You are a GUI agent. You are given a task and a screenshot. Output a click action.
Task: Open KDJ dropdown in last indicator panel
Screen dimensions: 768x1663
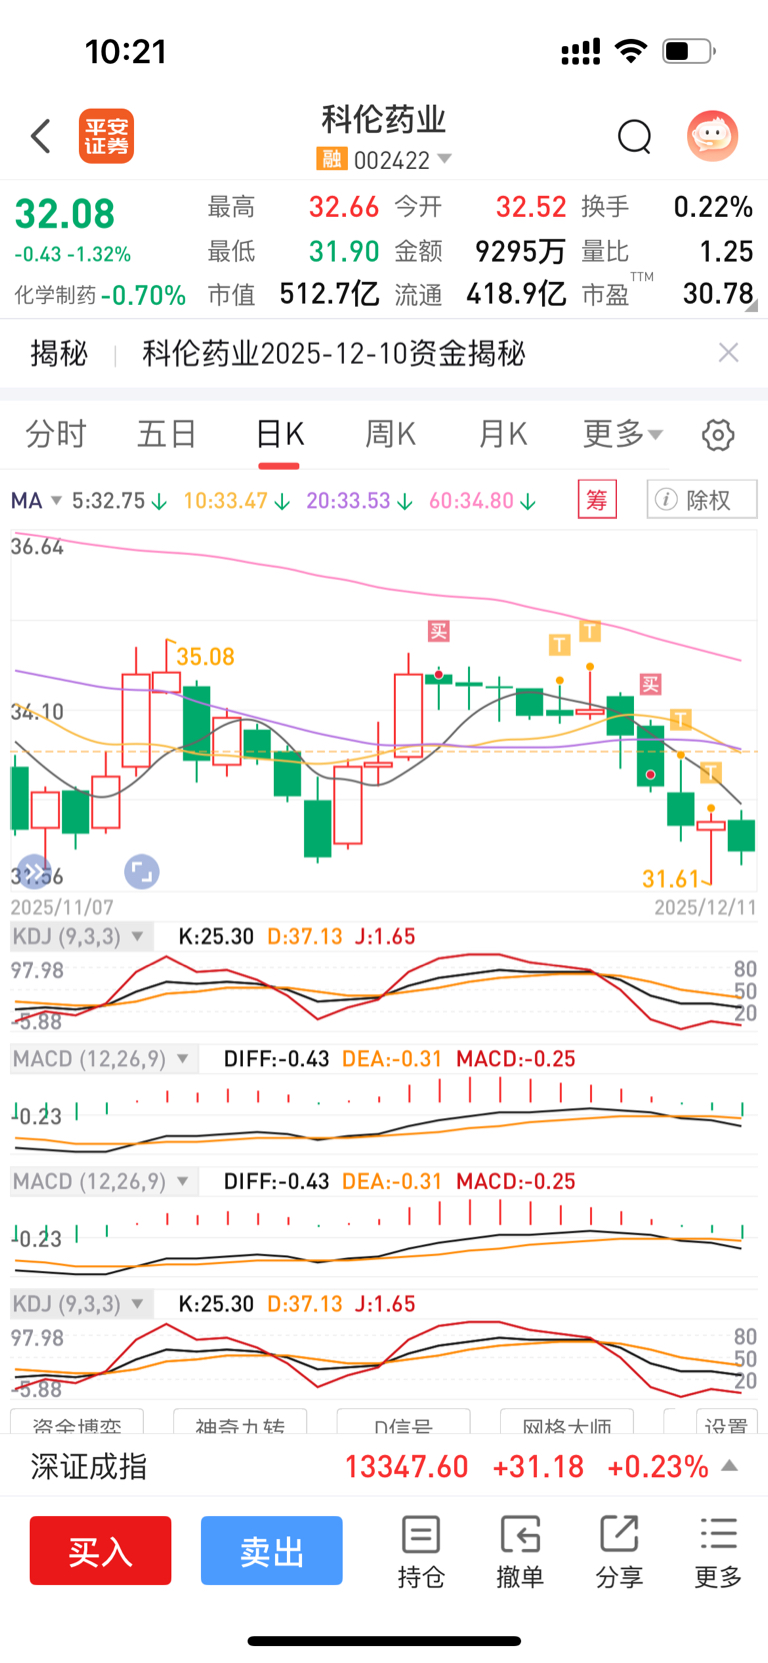(x=82, y=1304)
